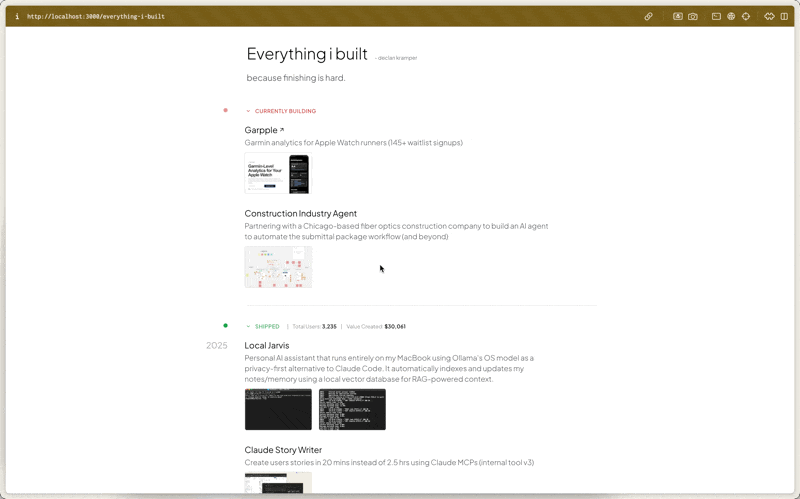Open first Local Jarvis terminal screenshot
The height and width of the screenshot is (499, 800).
[x=278, y=410]
